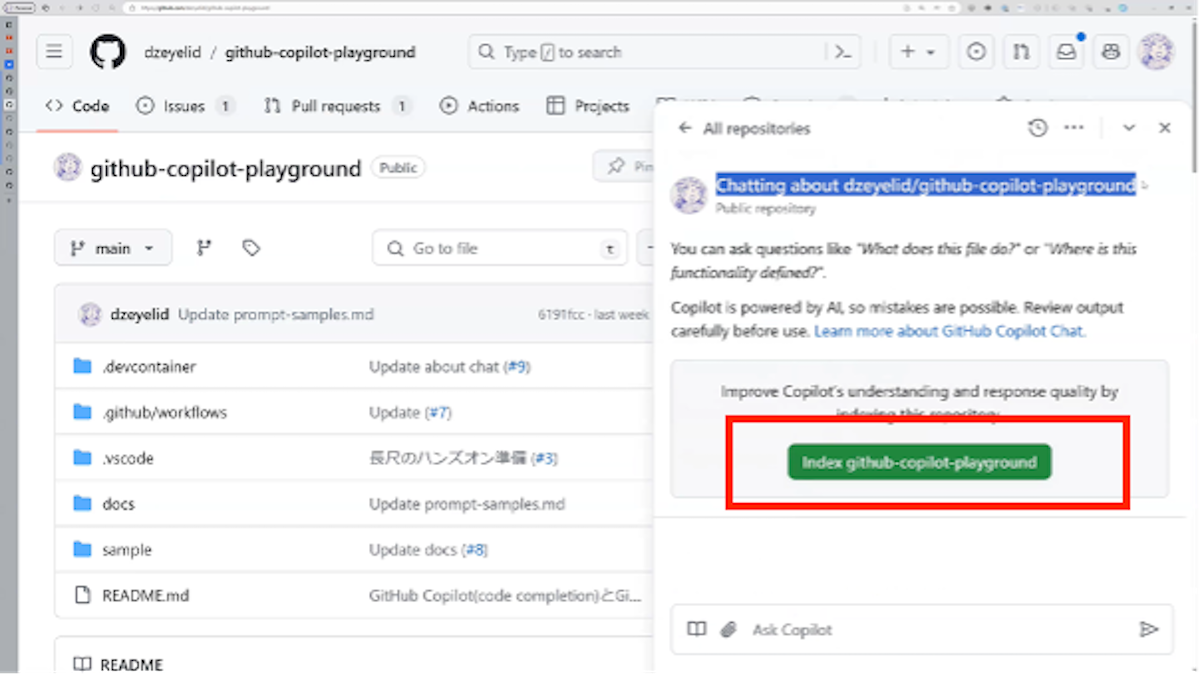Viewport: 1200px width, 675px height.
Task: Open the #9 pull request link
Action: [517, 367]
